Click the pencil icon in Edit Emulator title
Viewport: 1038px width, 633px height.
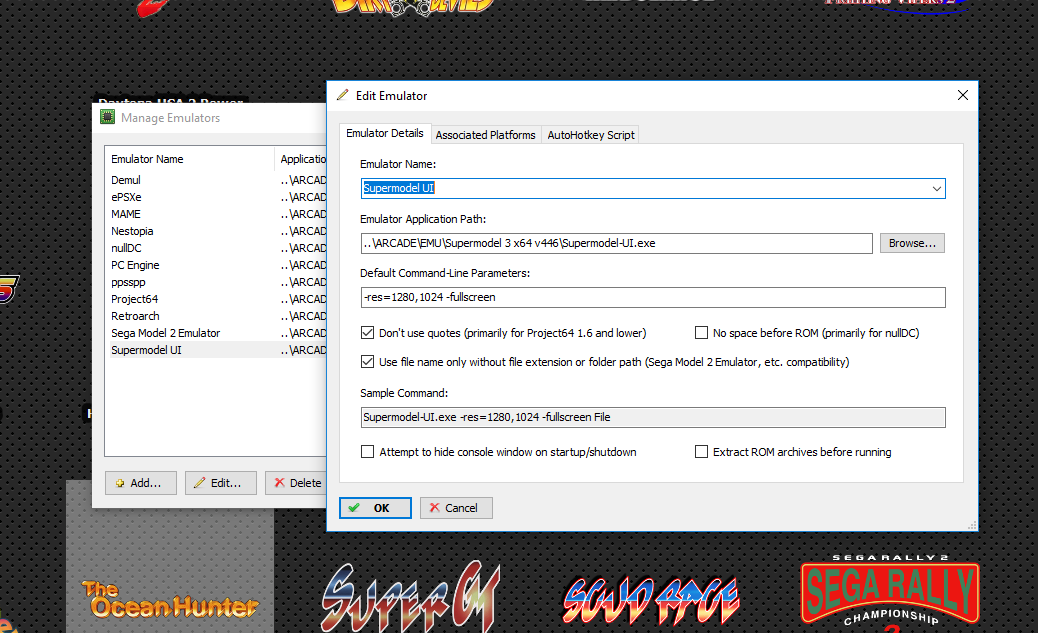[x=342, y=95]
